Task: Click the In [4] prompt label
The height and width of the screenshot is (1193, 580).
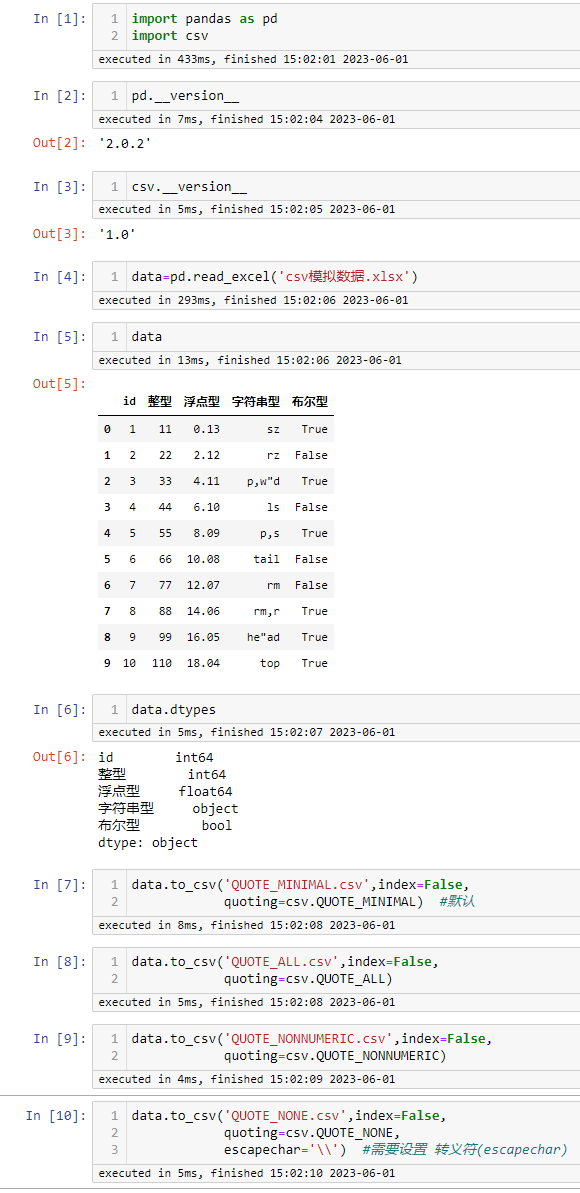Action: tap(59, 277)
